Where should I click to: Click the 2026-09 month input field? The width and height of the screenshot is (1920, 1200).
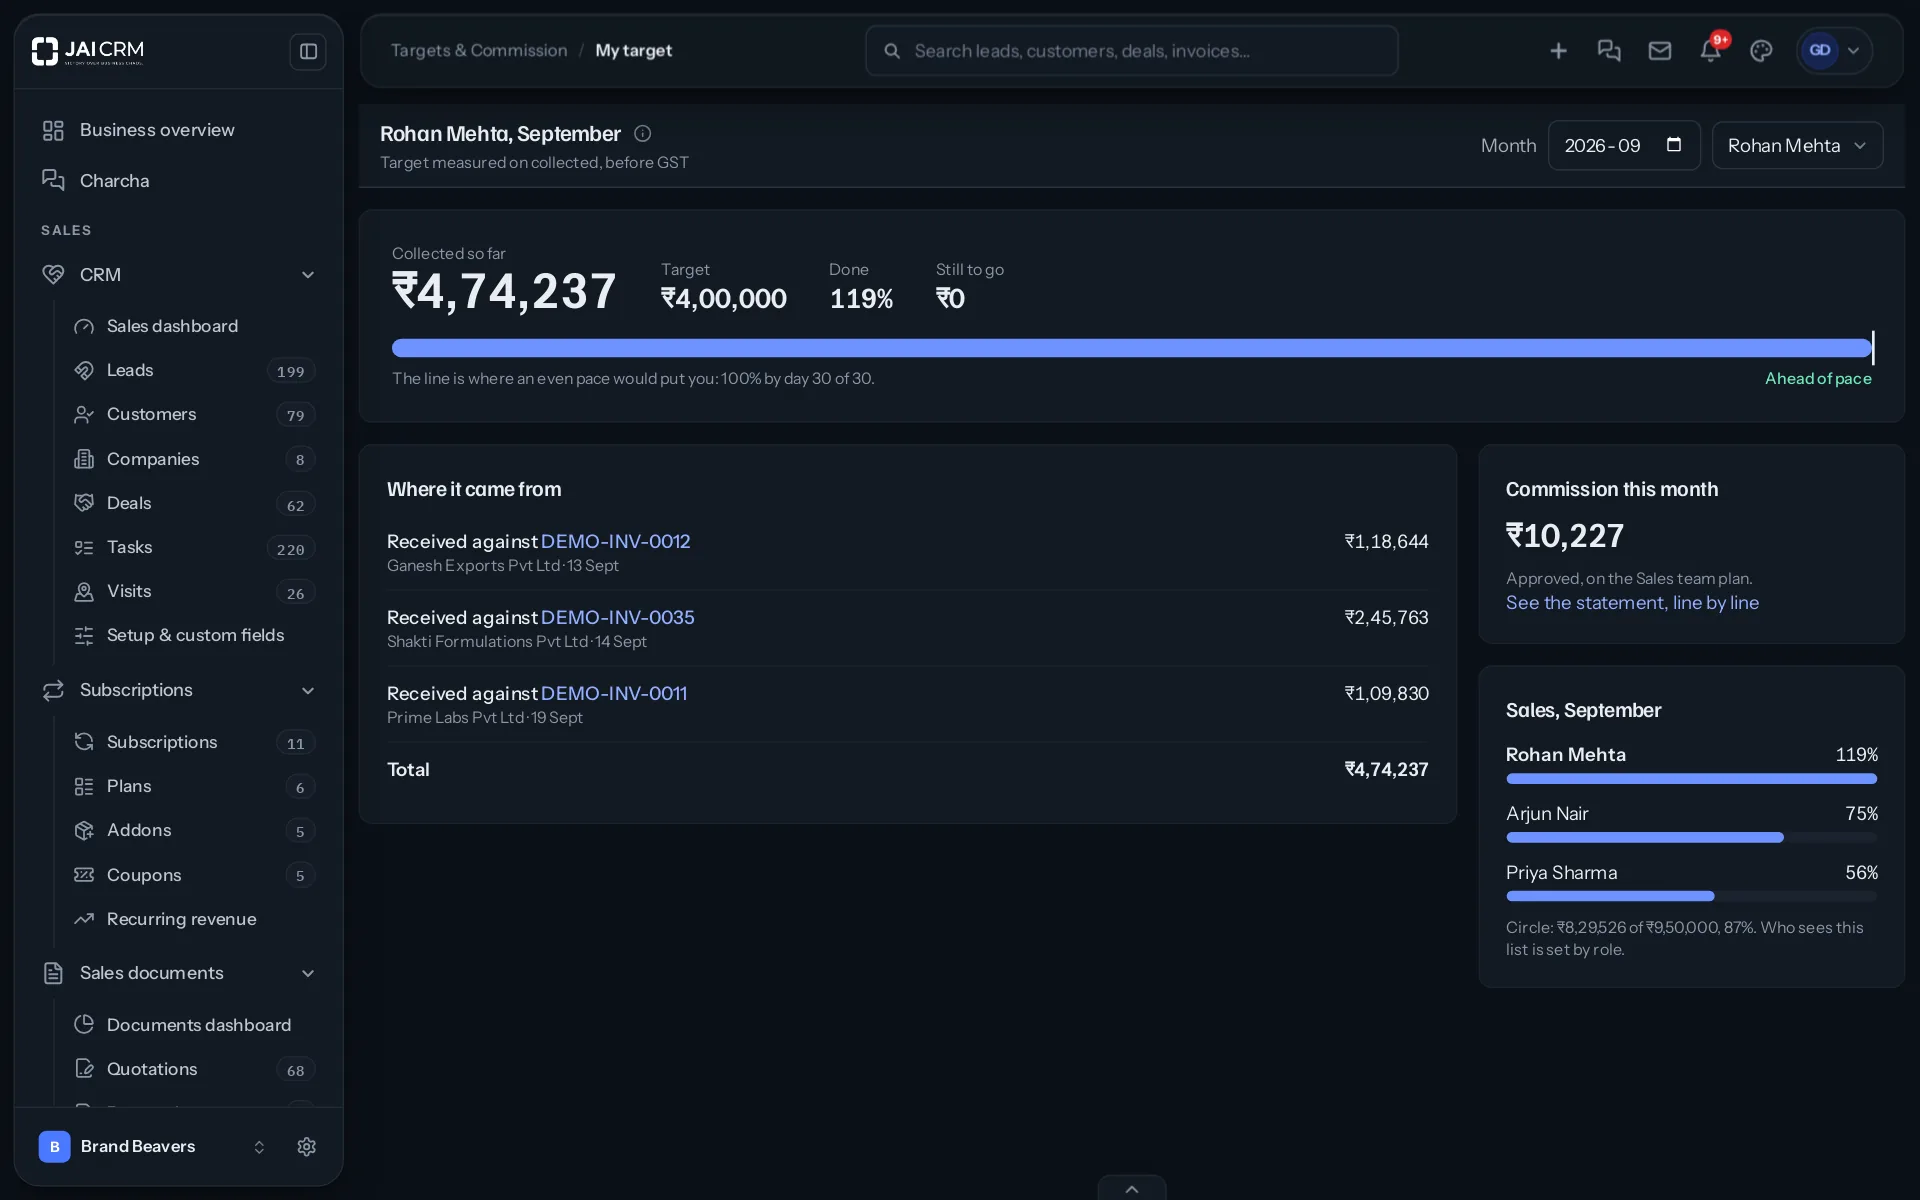coord(1623,146)
